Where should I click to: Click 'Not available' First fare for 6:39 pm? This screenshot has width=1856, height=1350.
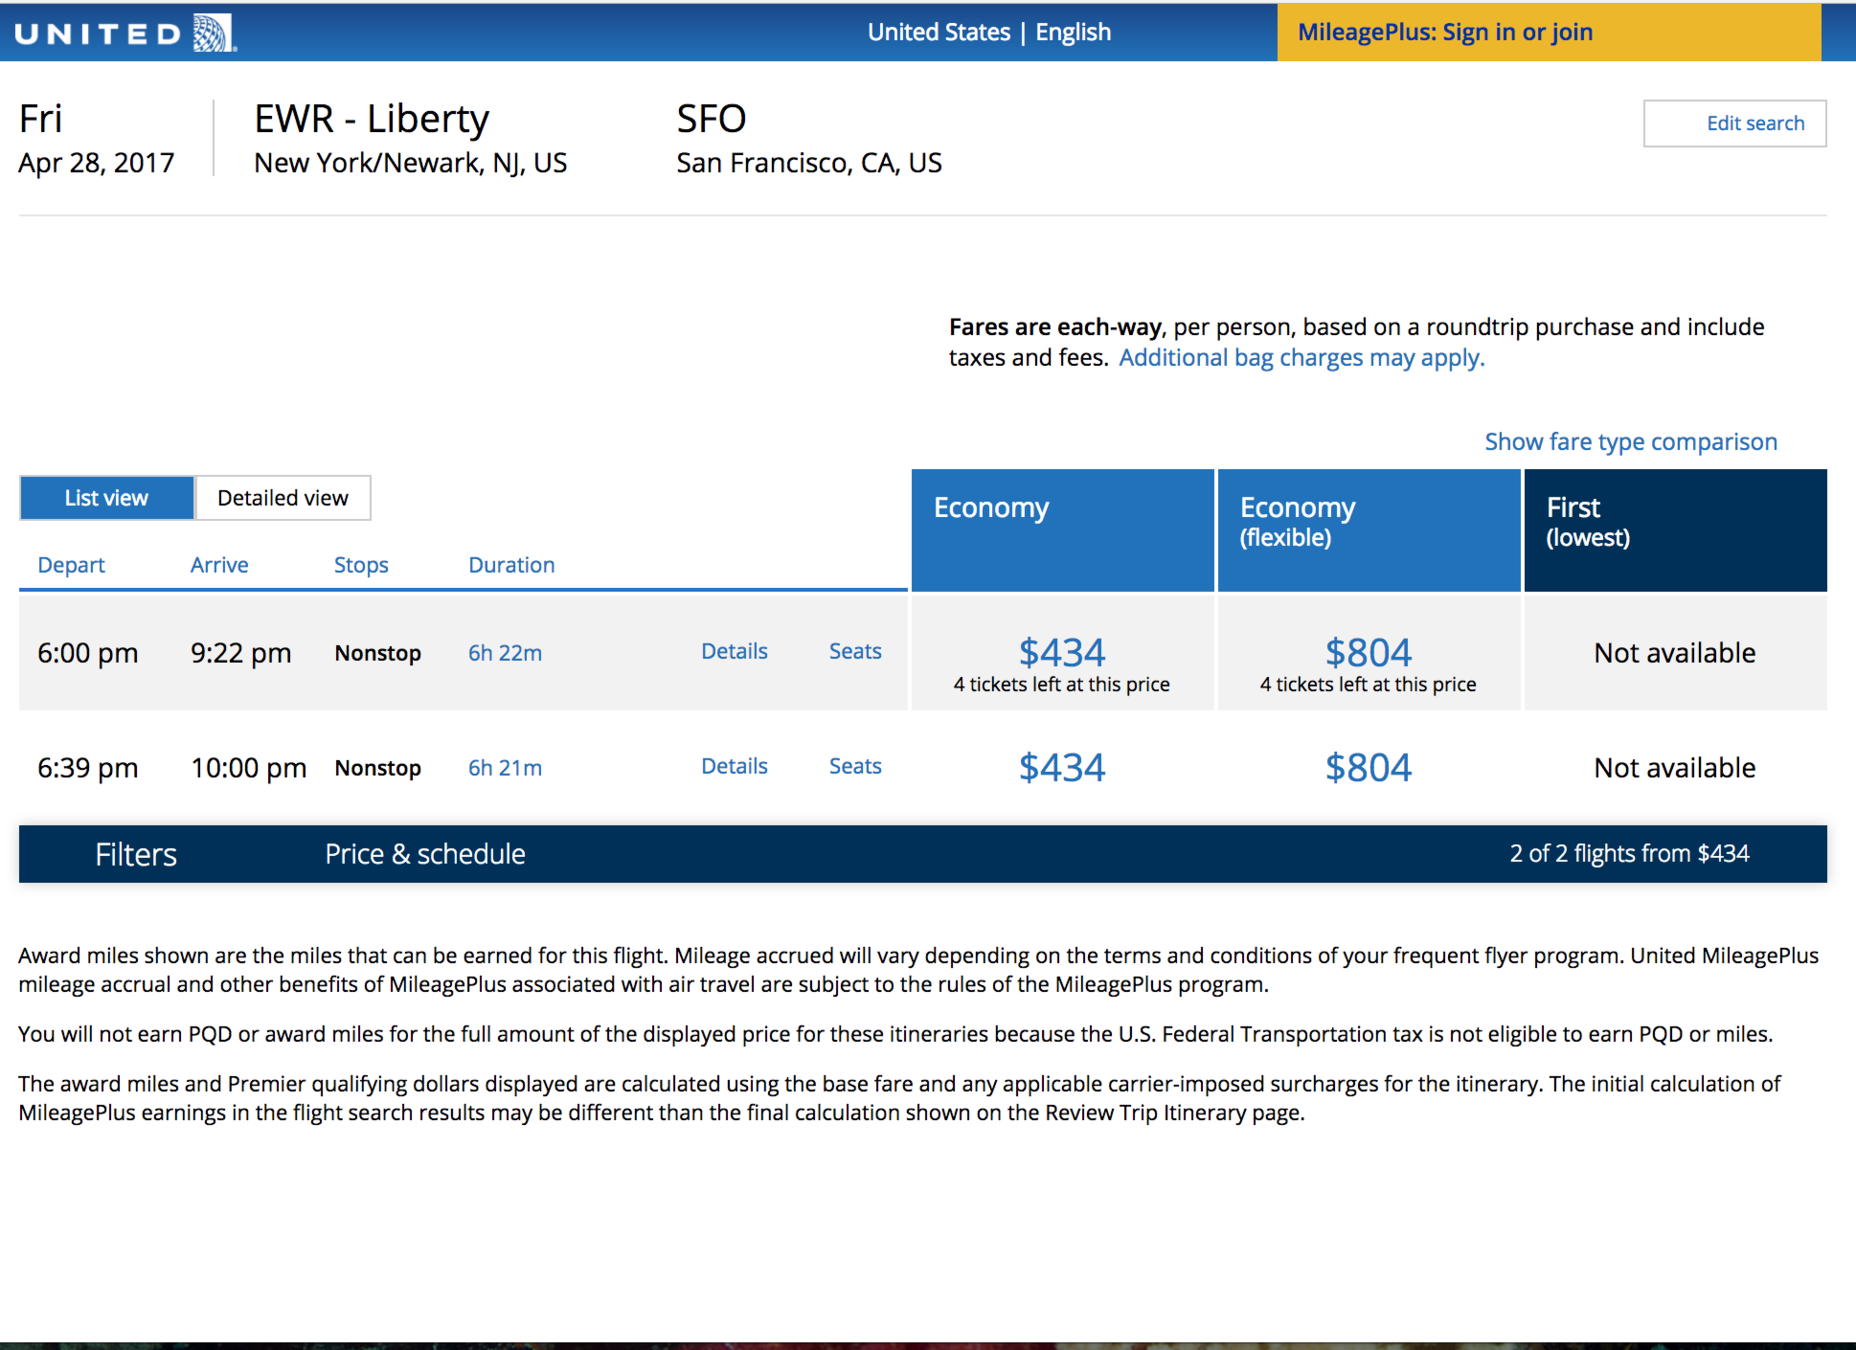(1675, 768)
